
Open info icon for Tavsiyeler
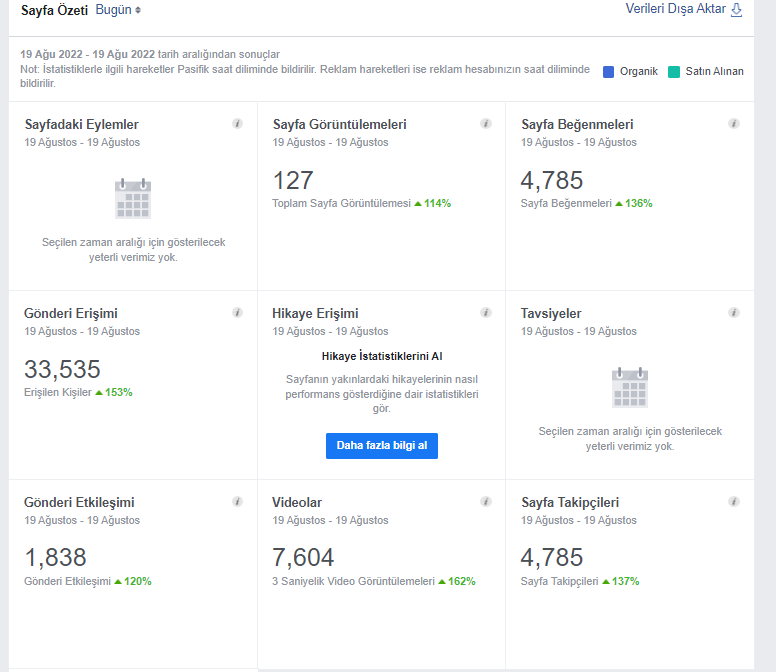(734, 312)
